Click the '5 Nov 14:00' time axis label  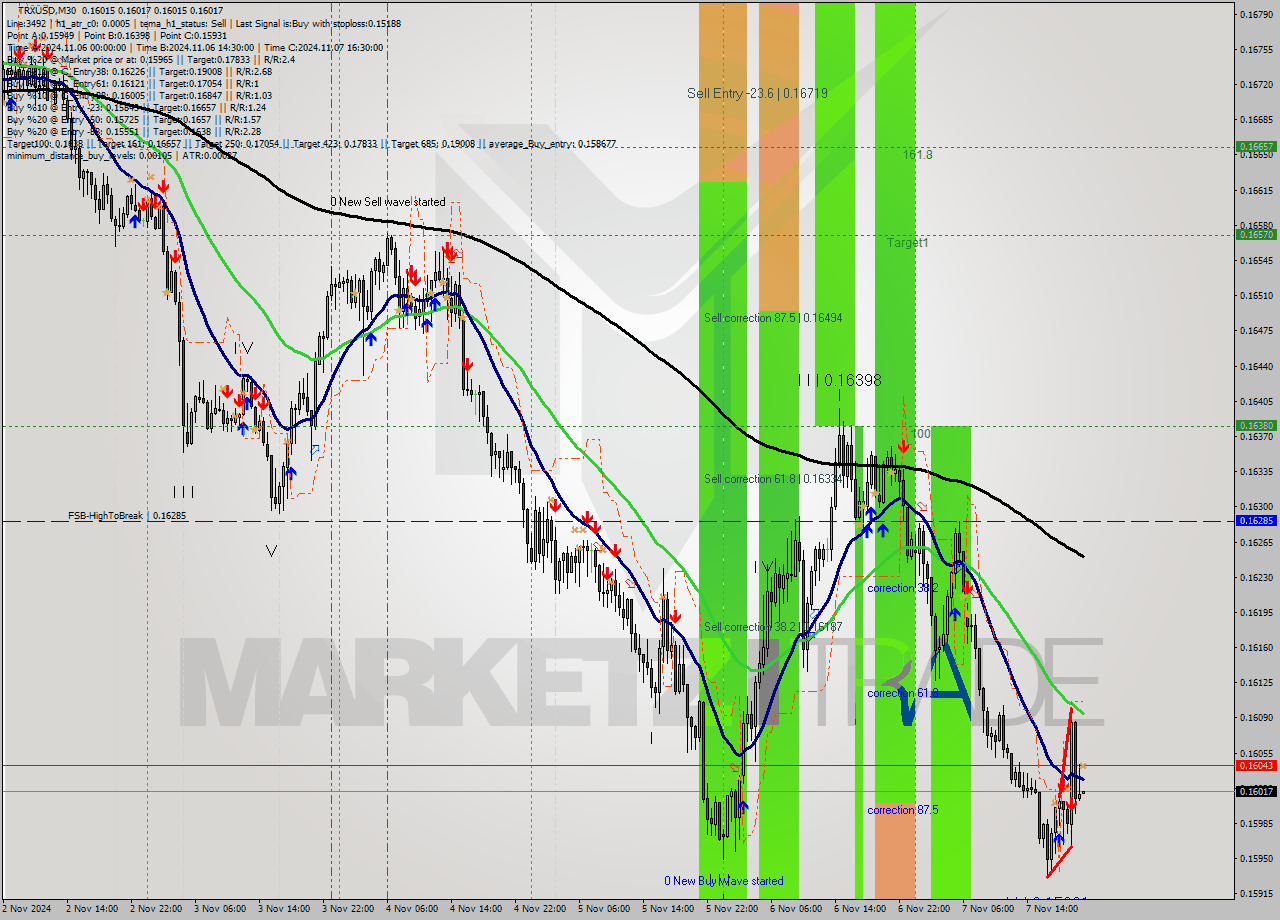click(x=667, y=909)
